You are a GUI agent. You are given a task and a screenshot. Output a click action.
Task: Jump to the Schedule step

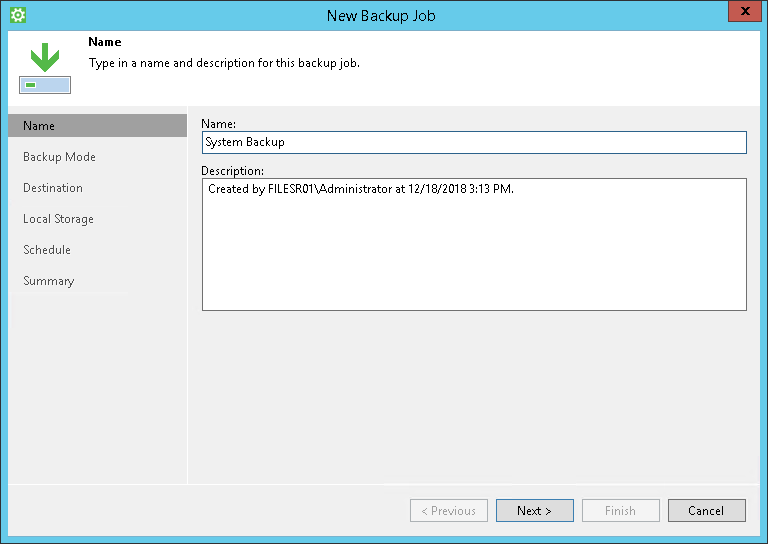[47, 250]
